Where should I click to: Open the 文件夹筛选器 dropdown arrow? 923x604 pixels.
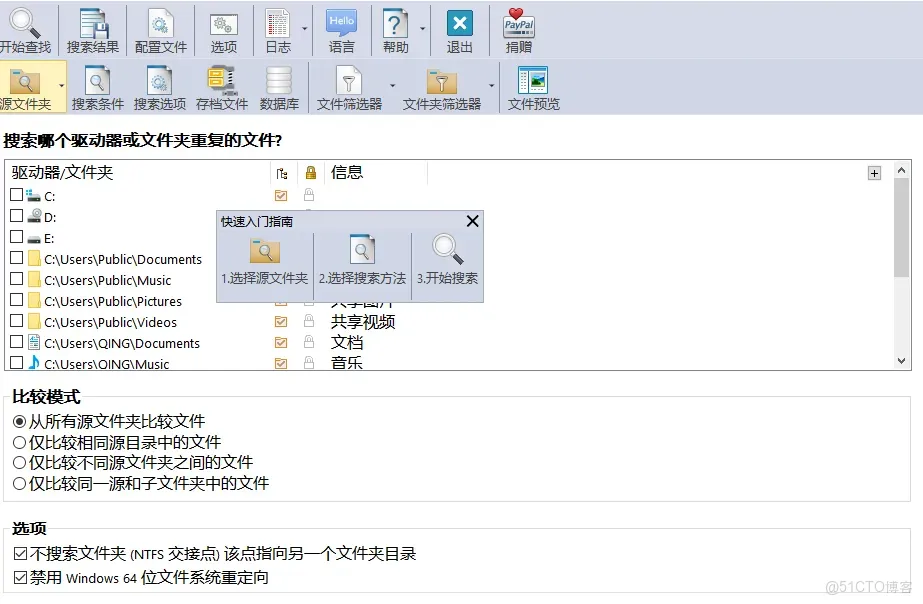pos(493,86)
